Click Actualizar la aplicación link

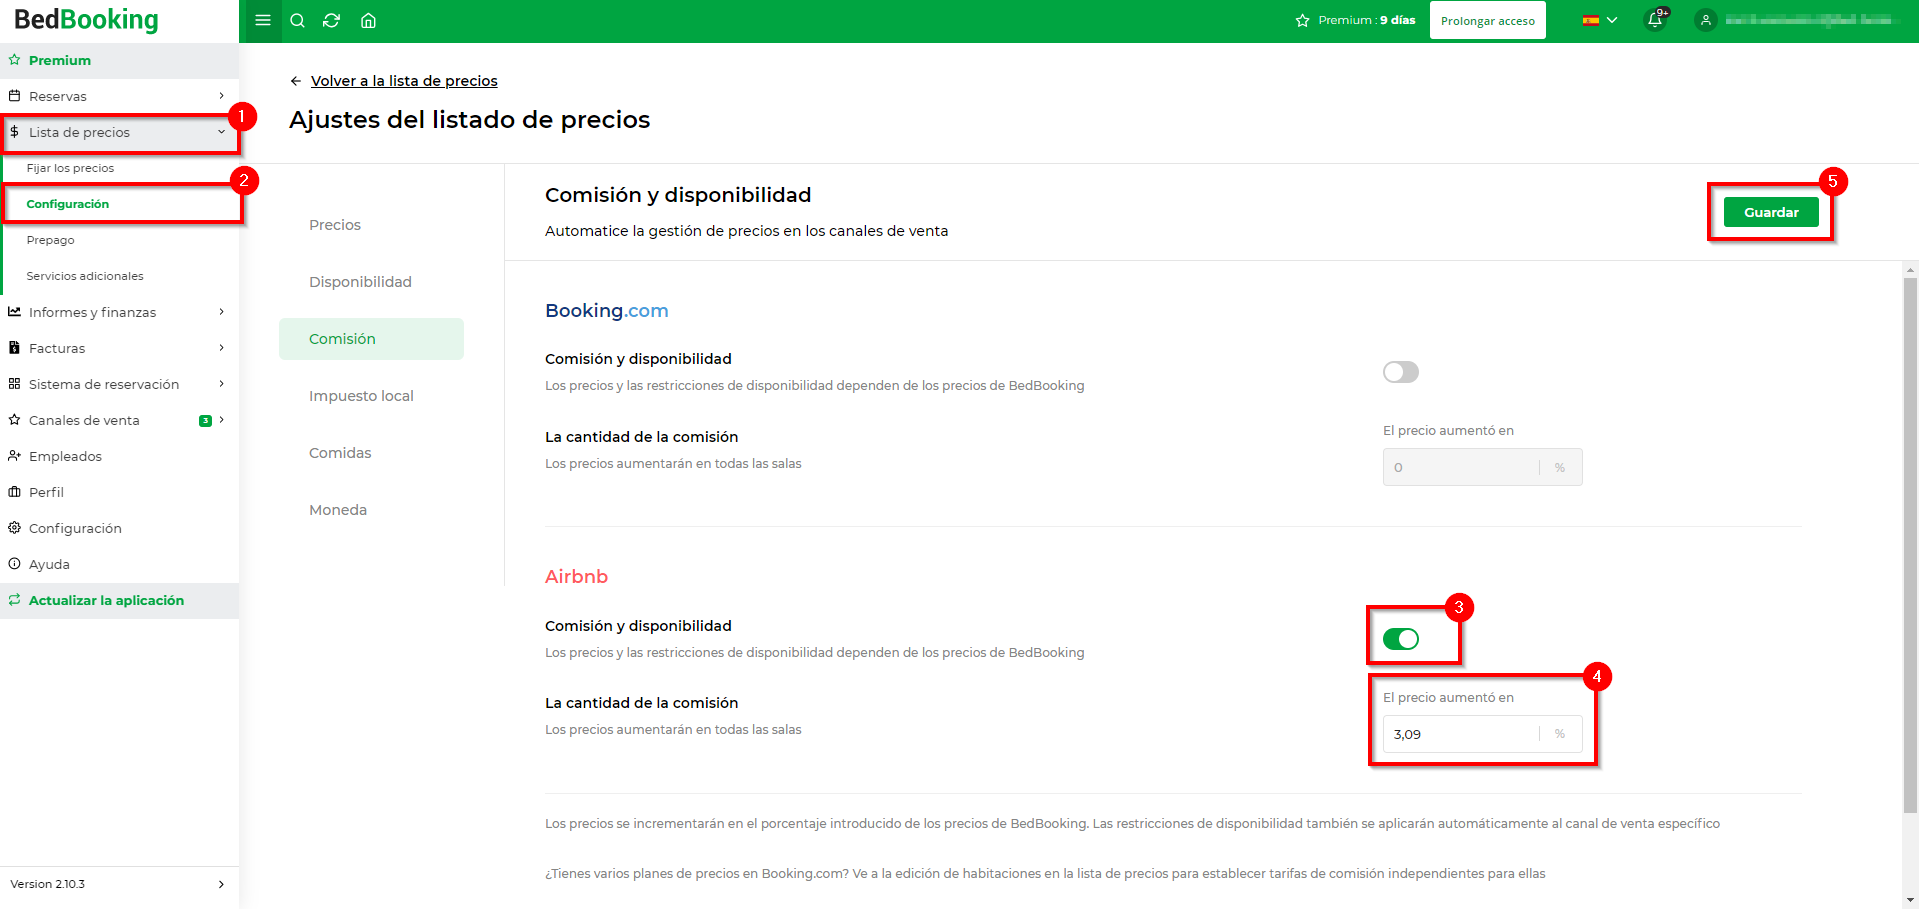[x=106, y=600]
